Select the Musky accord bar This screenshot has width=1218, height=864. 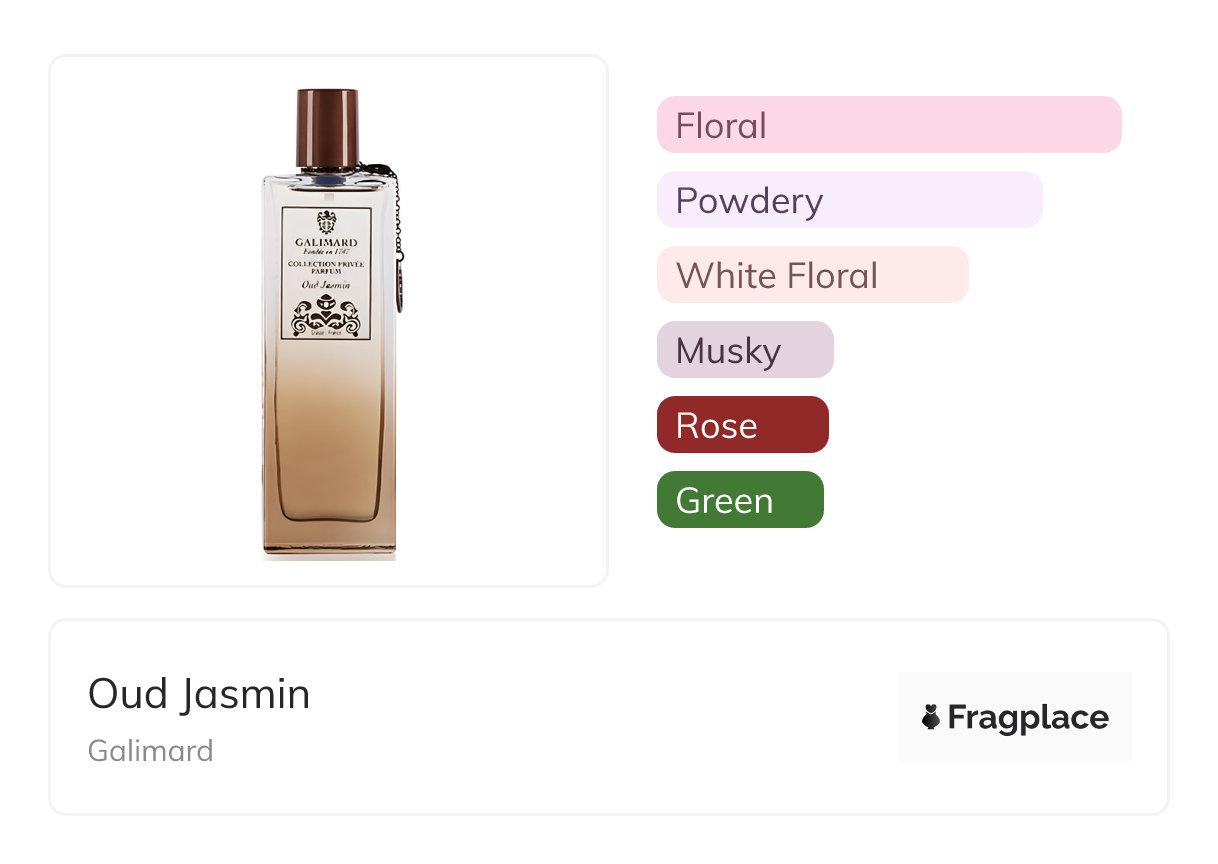pyautogui.click(x=745, y=350)
